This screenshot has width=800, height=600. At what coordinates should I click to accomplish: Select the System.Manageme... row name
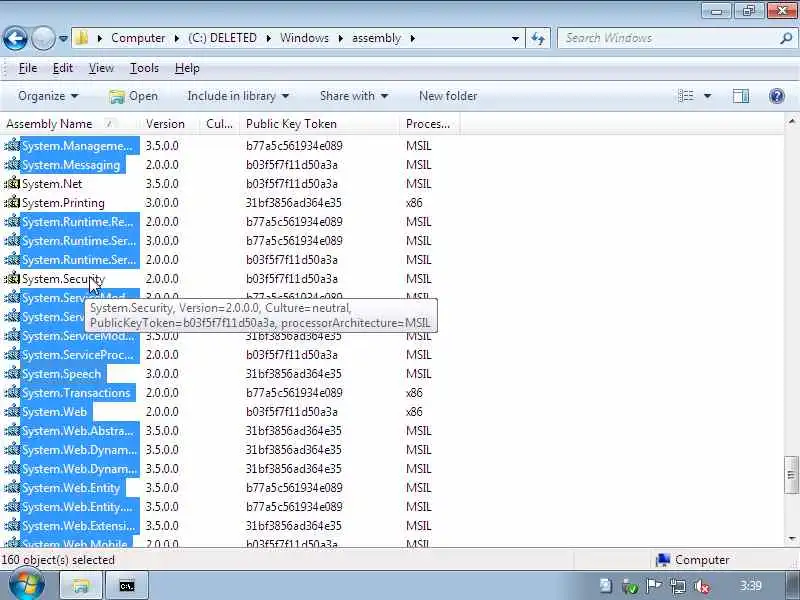coord(77,146)
